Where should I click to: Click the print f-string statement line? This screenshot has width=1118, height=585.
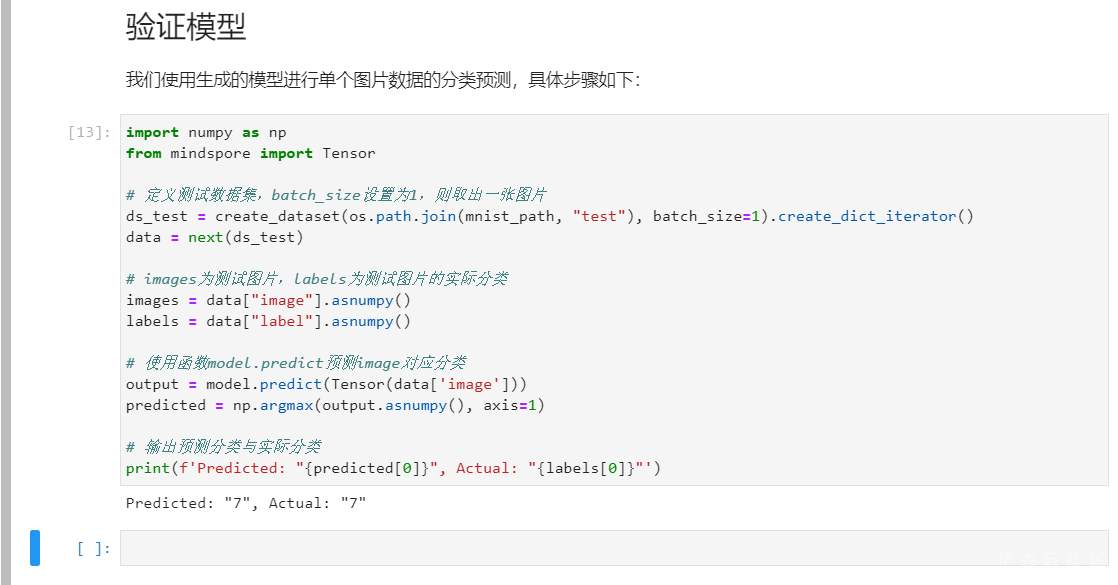pos(393,468)
